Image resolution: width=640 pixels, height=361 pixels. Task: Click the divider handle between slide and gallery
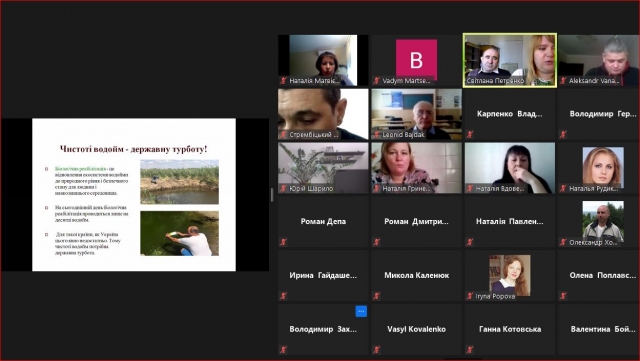point(272,195)
